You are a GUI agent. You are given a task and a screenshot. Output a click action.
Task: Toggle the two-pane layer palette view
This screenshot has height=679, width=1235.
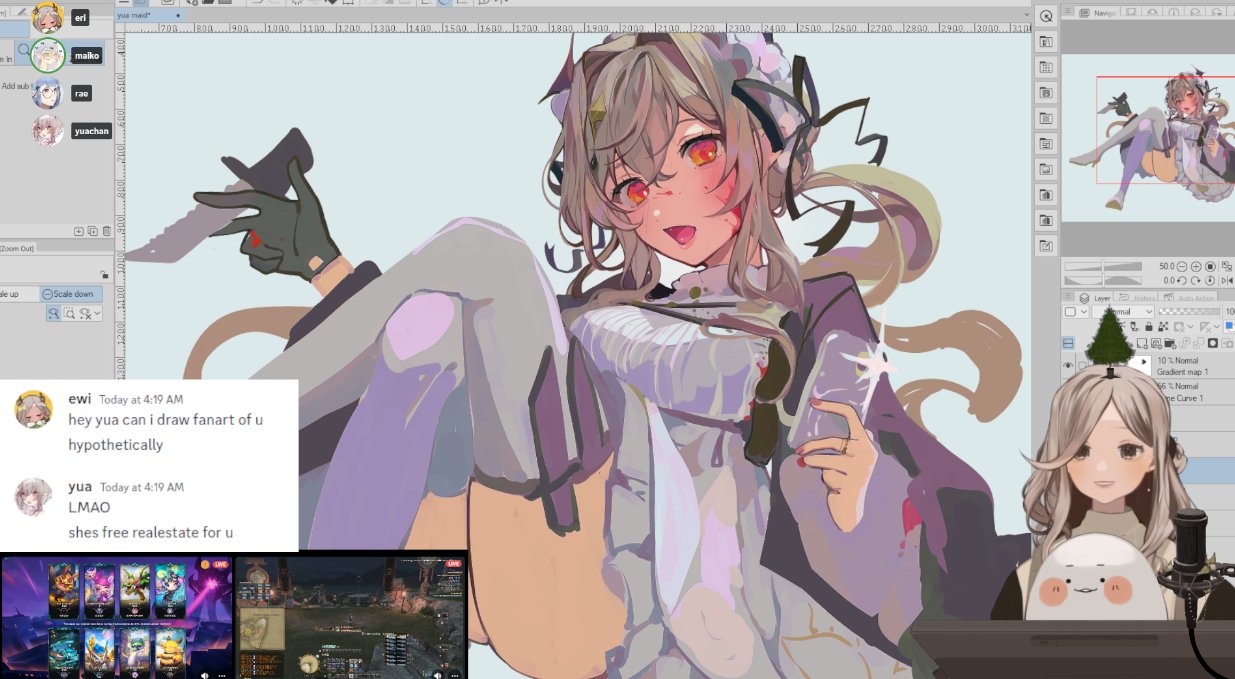click(x=1068, y=343)
